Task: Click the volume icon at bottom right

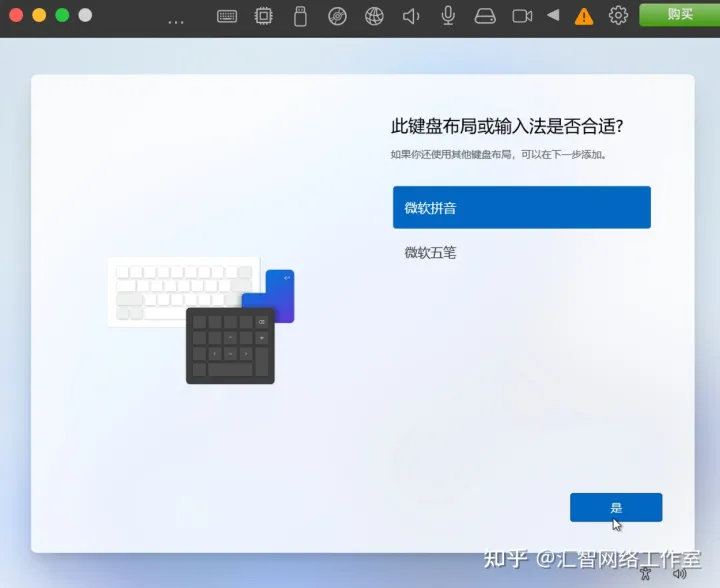Action: click(x=680, y=574)
